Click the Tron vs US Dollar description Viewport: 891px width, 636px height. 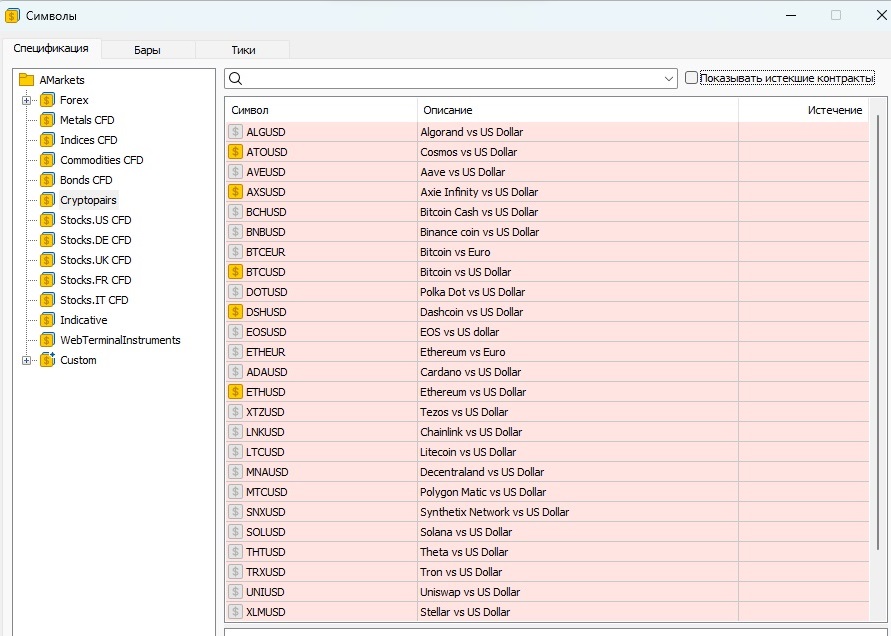[461, 572]
